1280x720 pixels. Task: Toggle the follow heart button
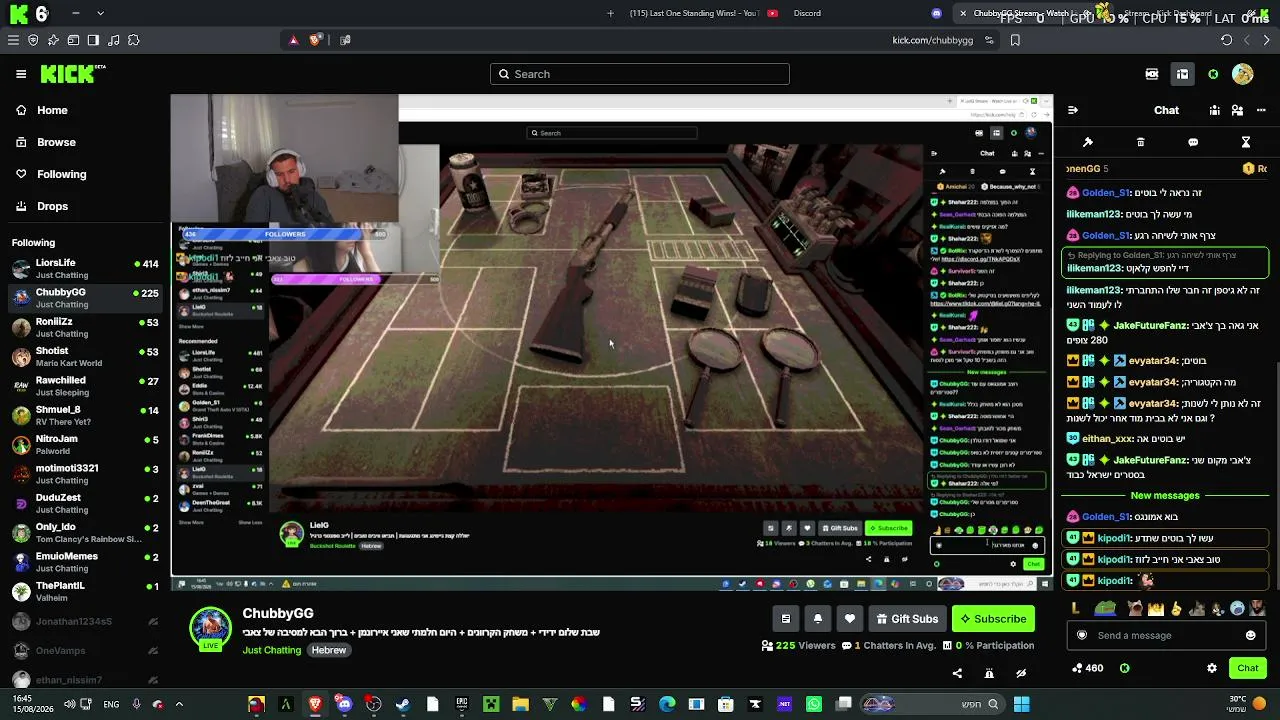[x=850, y=619]
